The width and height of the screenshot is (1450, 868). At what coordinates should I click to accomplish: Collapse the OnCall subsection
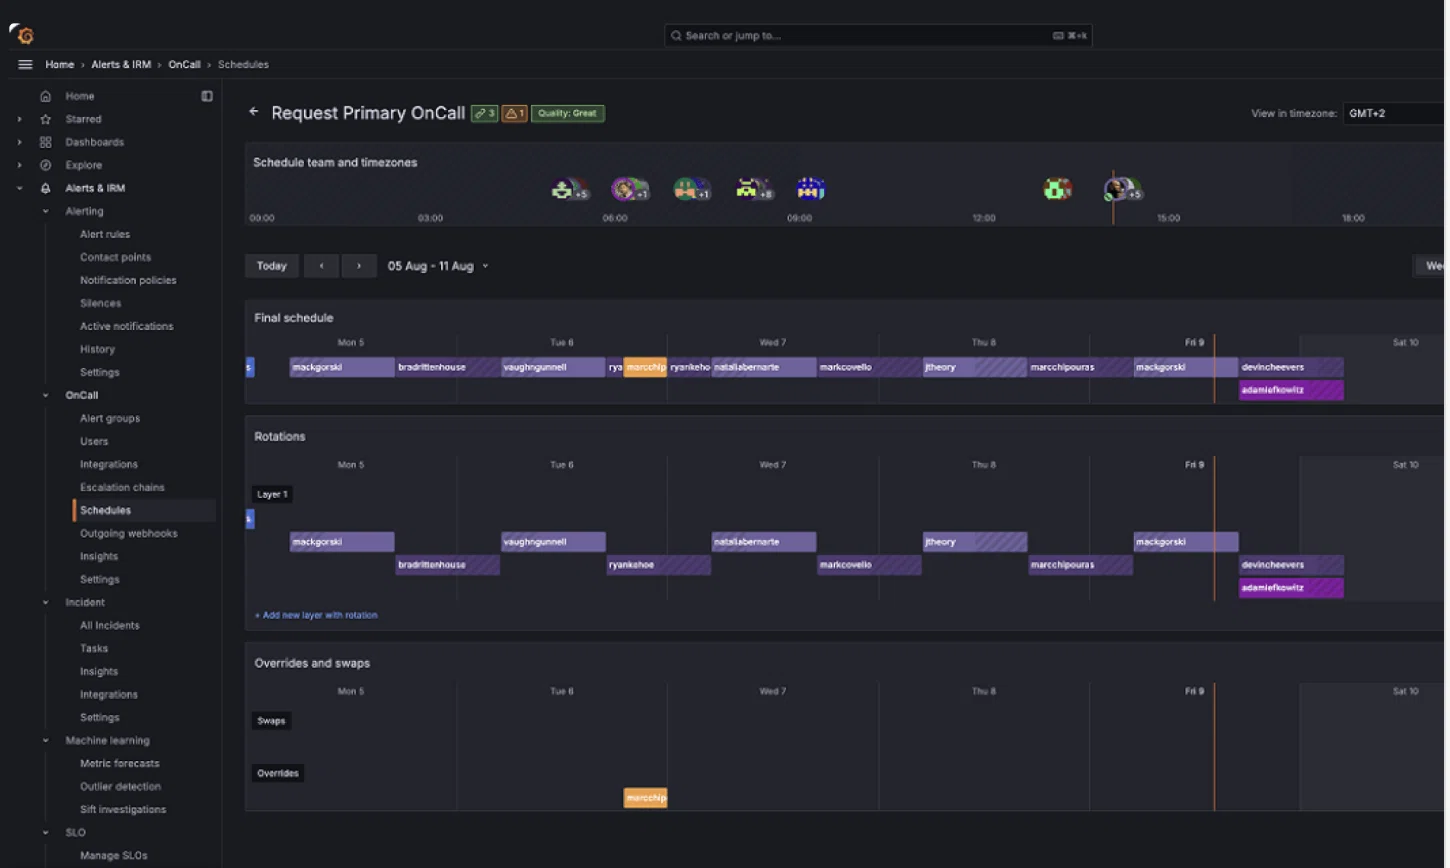46,395
